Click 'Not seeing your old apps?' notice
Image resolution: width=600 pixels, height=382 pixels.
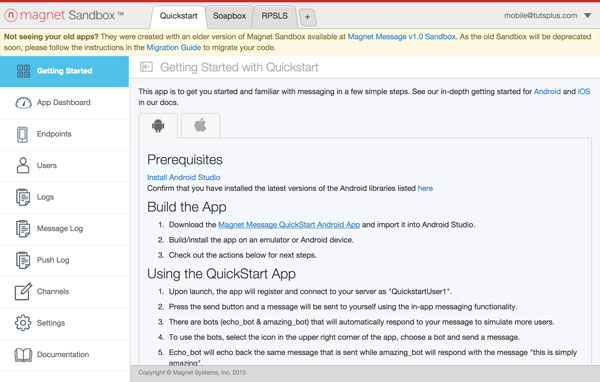pyautogui.click(x=51, y=37)
